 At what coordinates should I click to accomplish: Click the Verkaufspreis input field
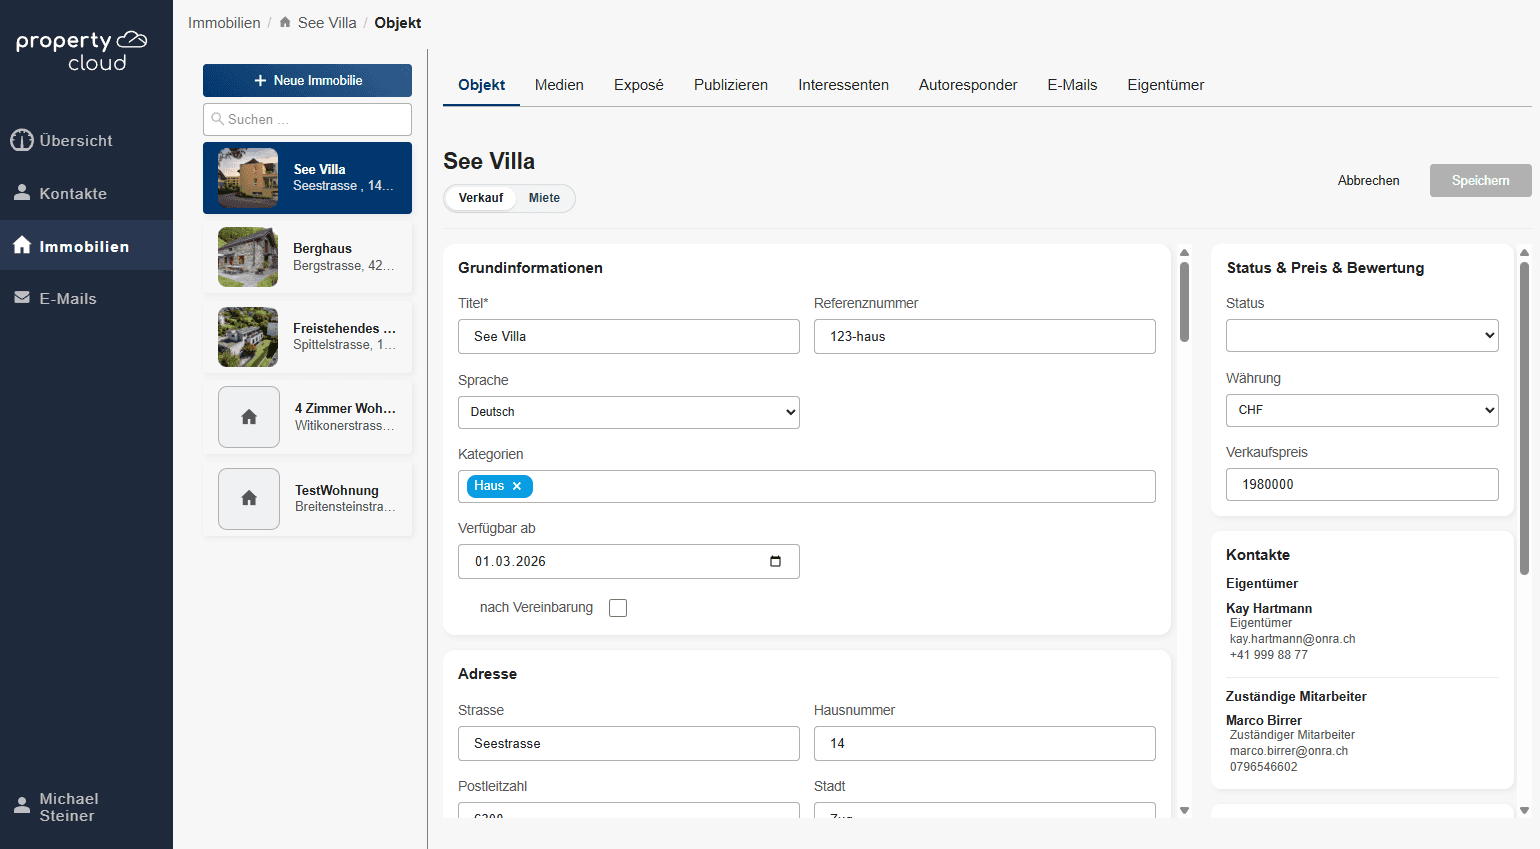(x=1362, y=484)
